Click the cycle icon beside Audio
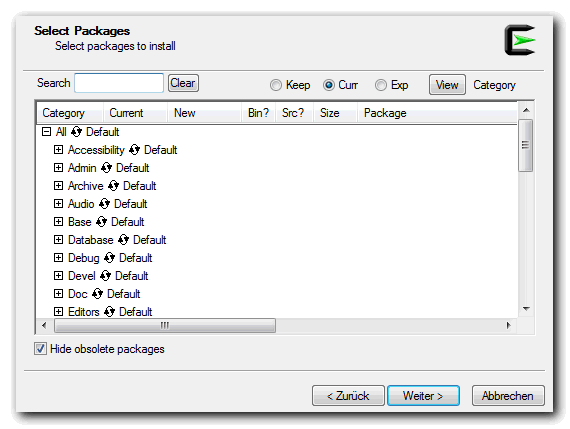The width and height of the screenshot is (570, 429). click(104, 204)
